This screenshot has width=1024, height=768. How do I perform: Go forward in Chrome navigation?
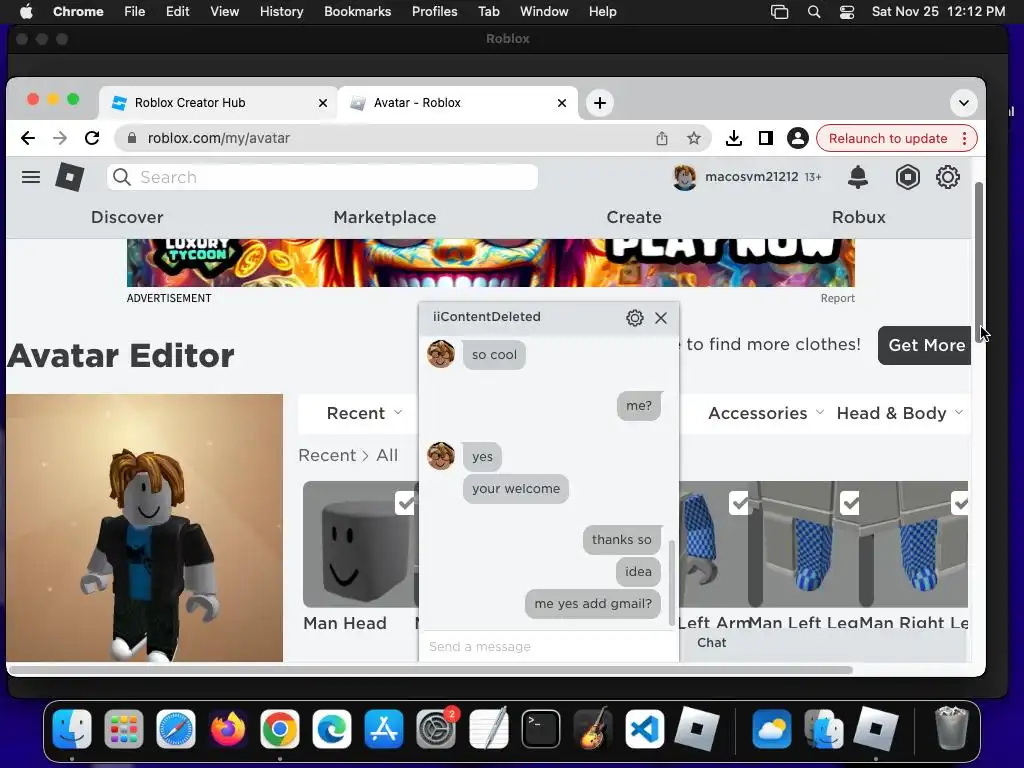tap(59, 138)
